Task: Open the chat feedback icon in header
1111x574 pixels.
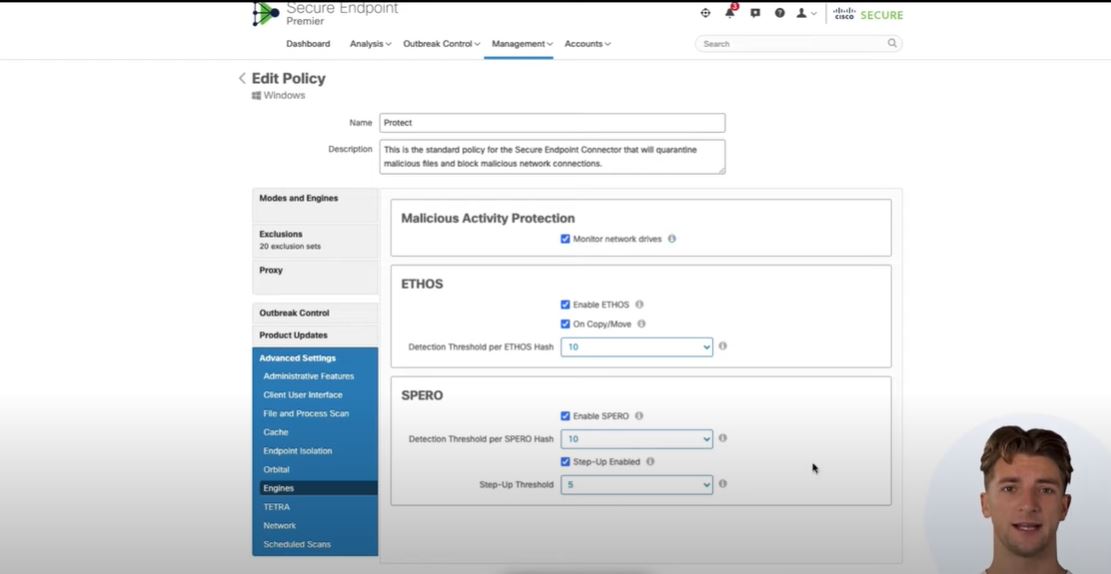Action: pyautogui.click(x=755, y=13)
